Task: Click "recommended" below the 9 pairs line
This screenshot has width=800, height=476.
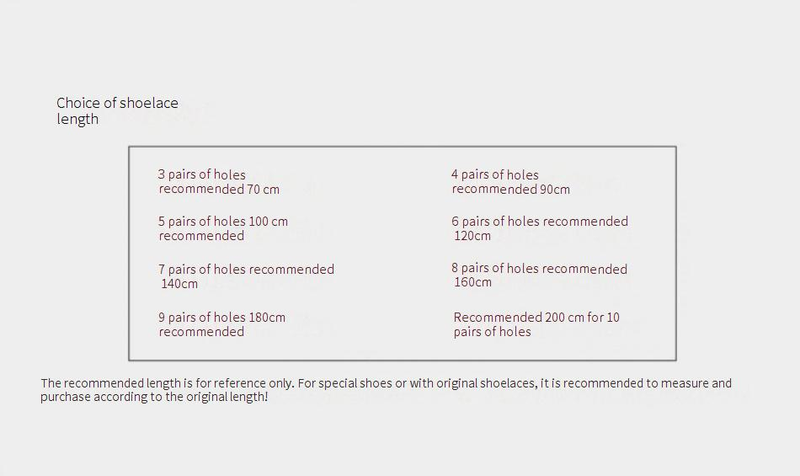Action: coord(201,332)
